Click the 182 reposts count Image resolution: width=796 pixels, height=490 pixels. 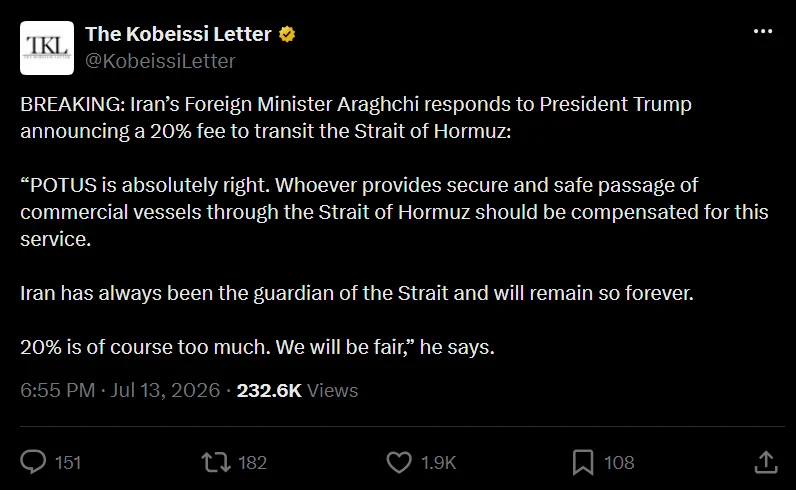click(x=252, y=463)
